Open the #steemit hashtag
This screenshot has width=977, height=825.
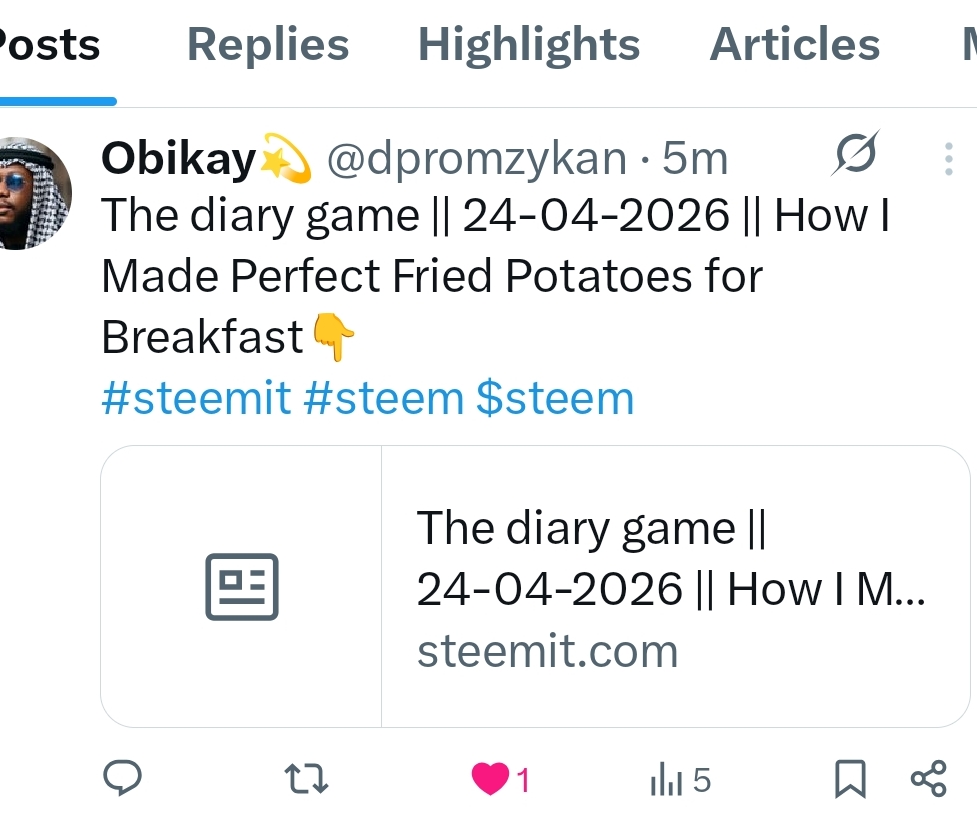(x=196, y=398)
